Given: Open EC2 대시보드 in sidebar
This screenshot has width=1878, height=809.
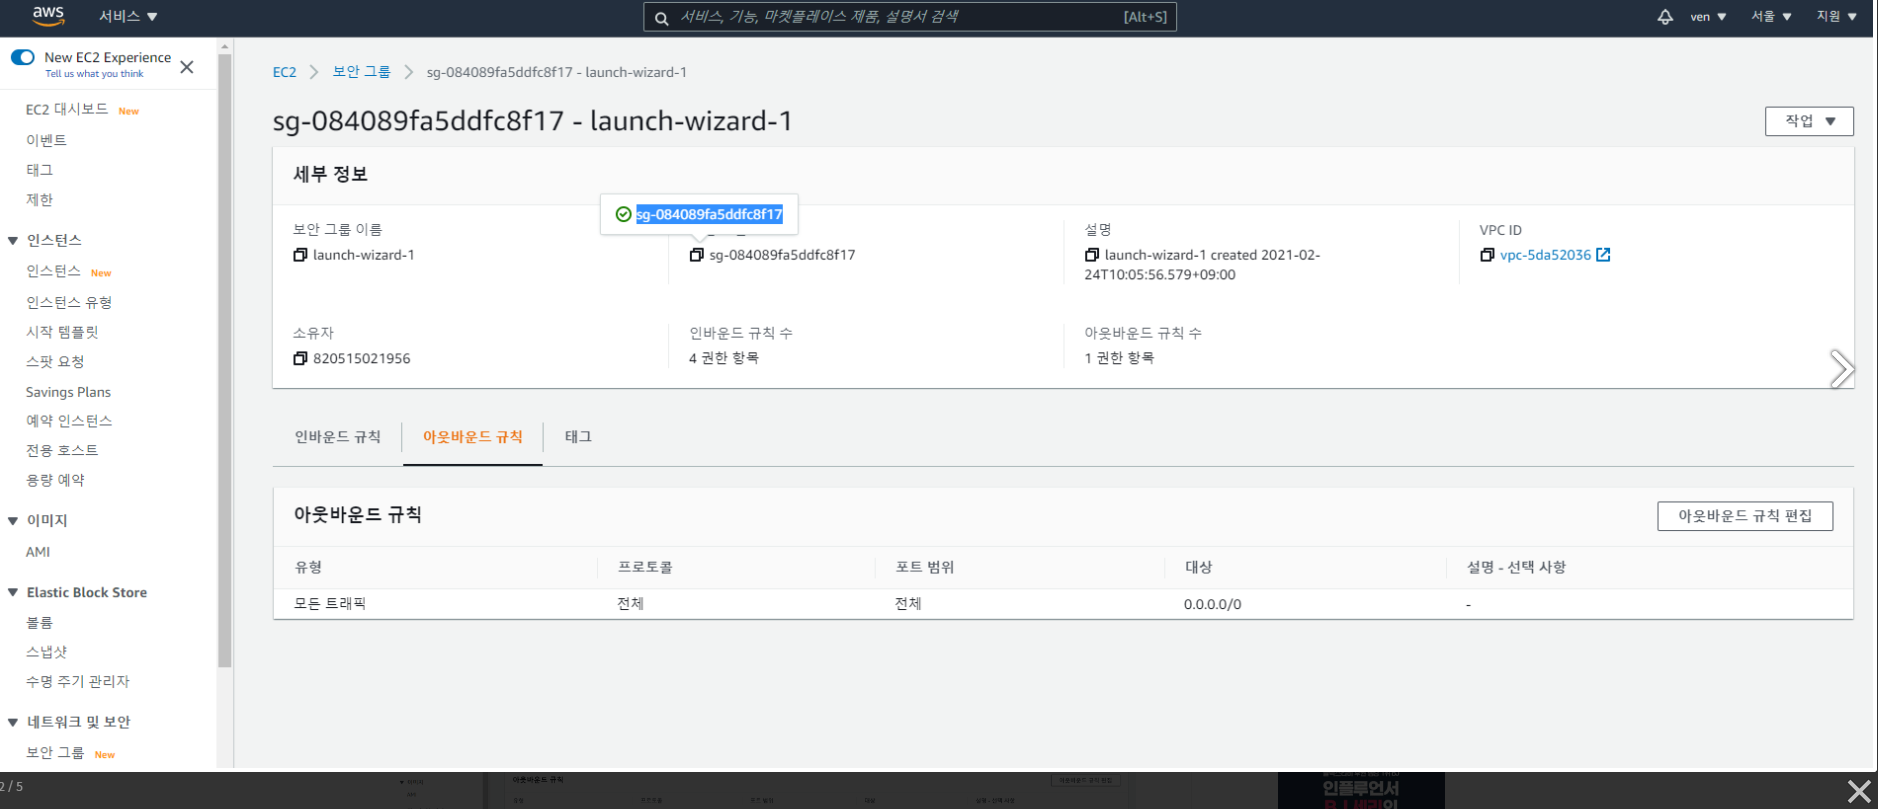Looking at the screenshot, I should click(67, 109).
